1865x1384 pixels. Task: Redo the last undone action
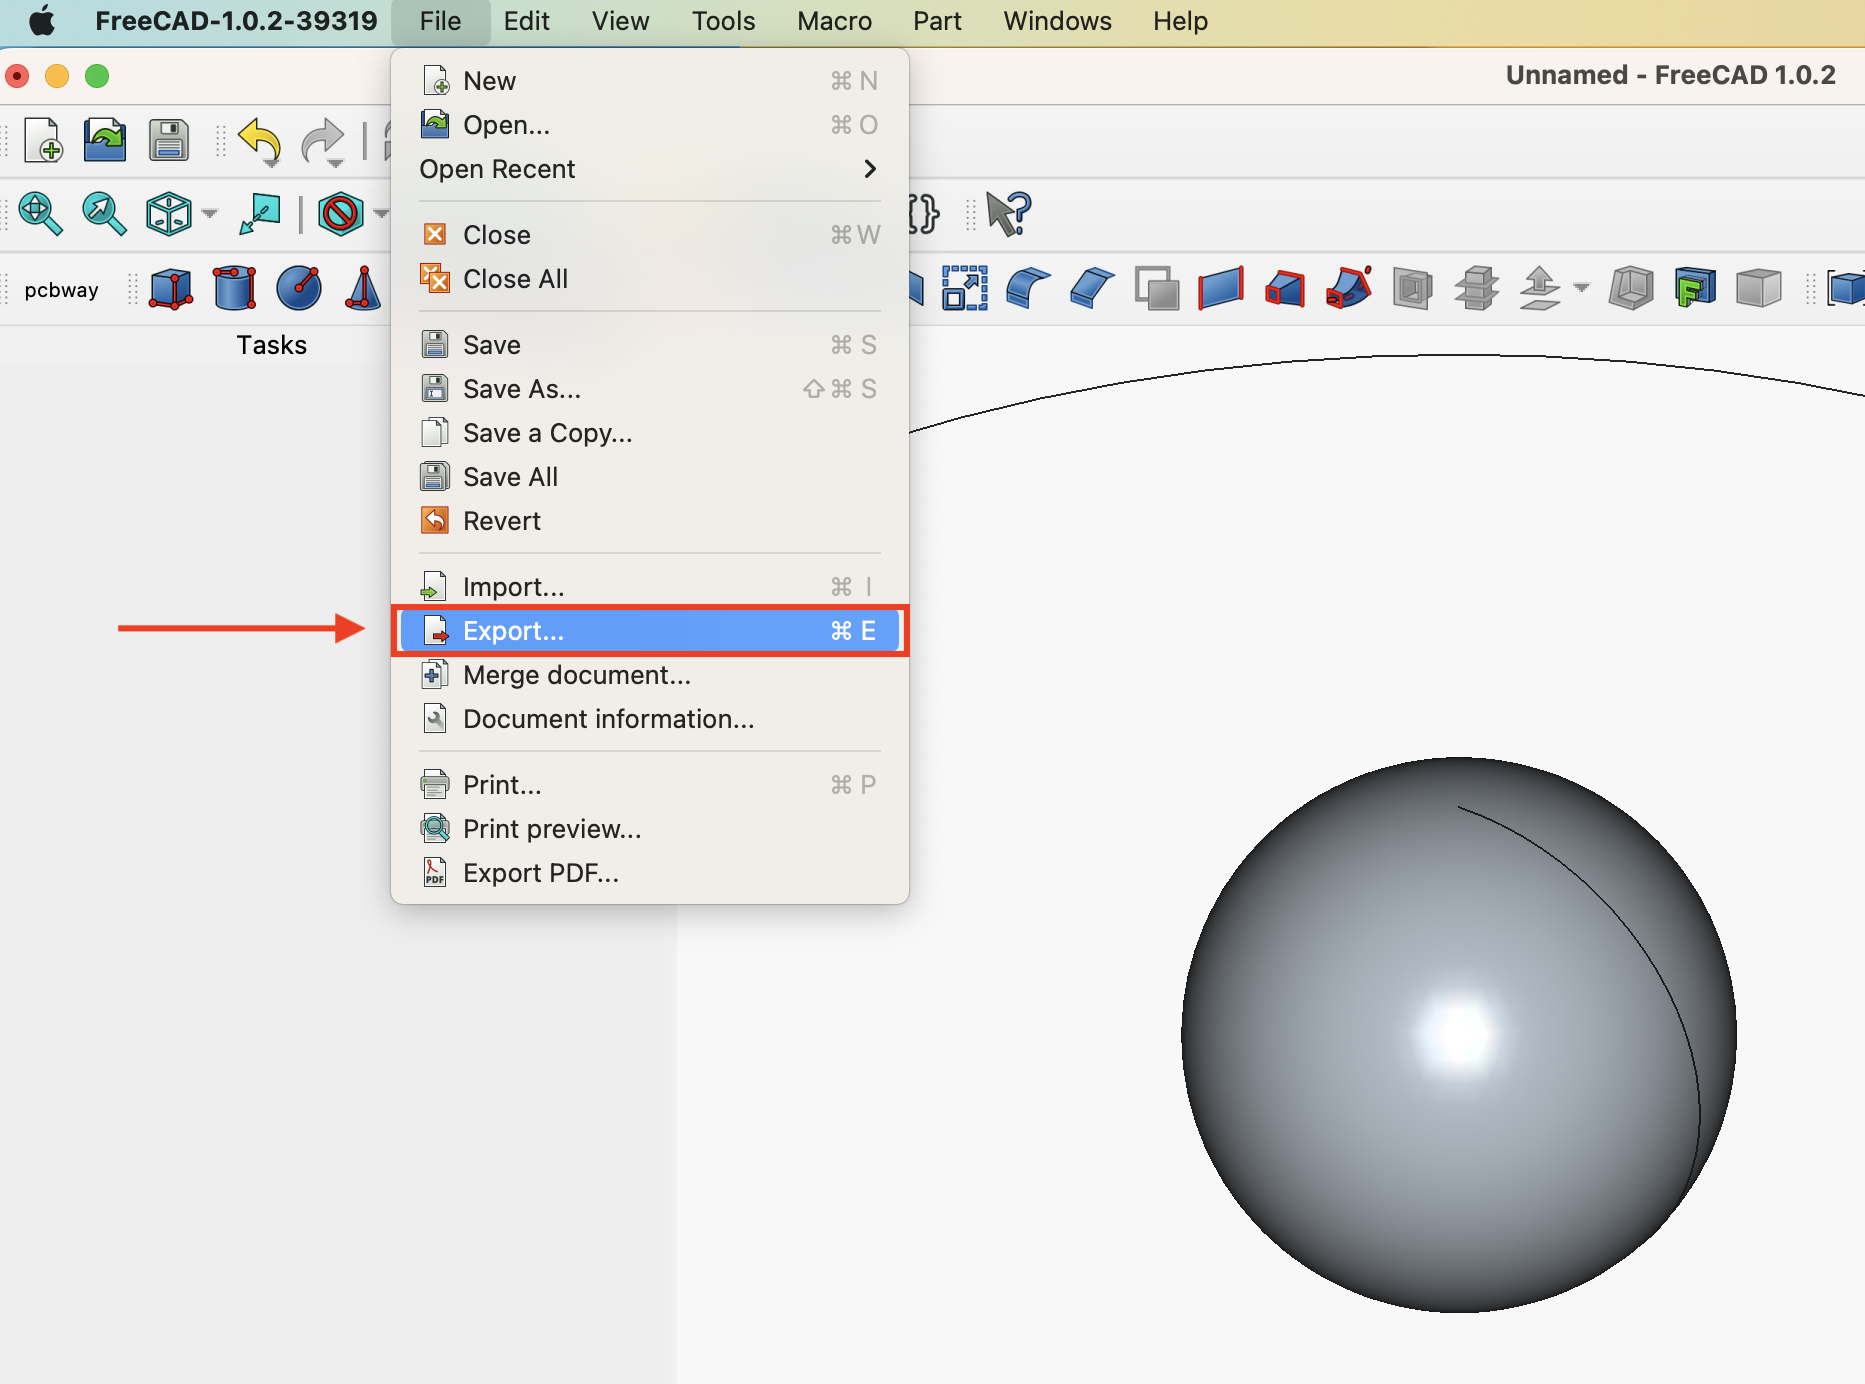click(x=322, y=140)
